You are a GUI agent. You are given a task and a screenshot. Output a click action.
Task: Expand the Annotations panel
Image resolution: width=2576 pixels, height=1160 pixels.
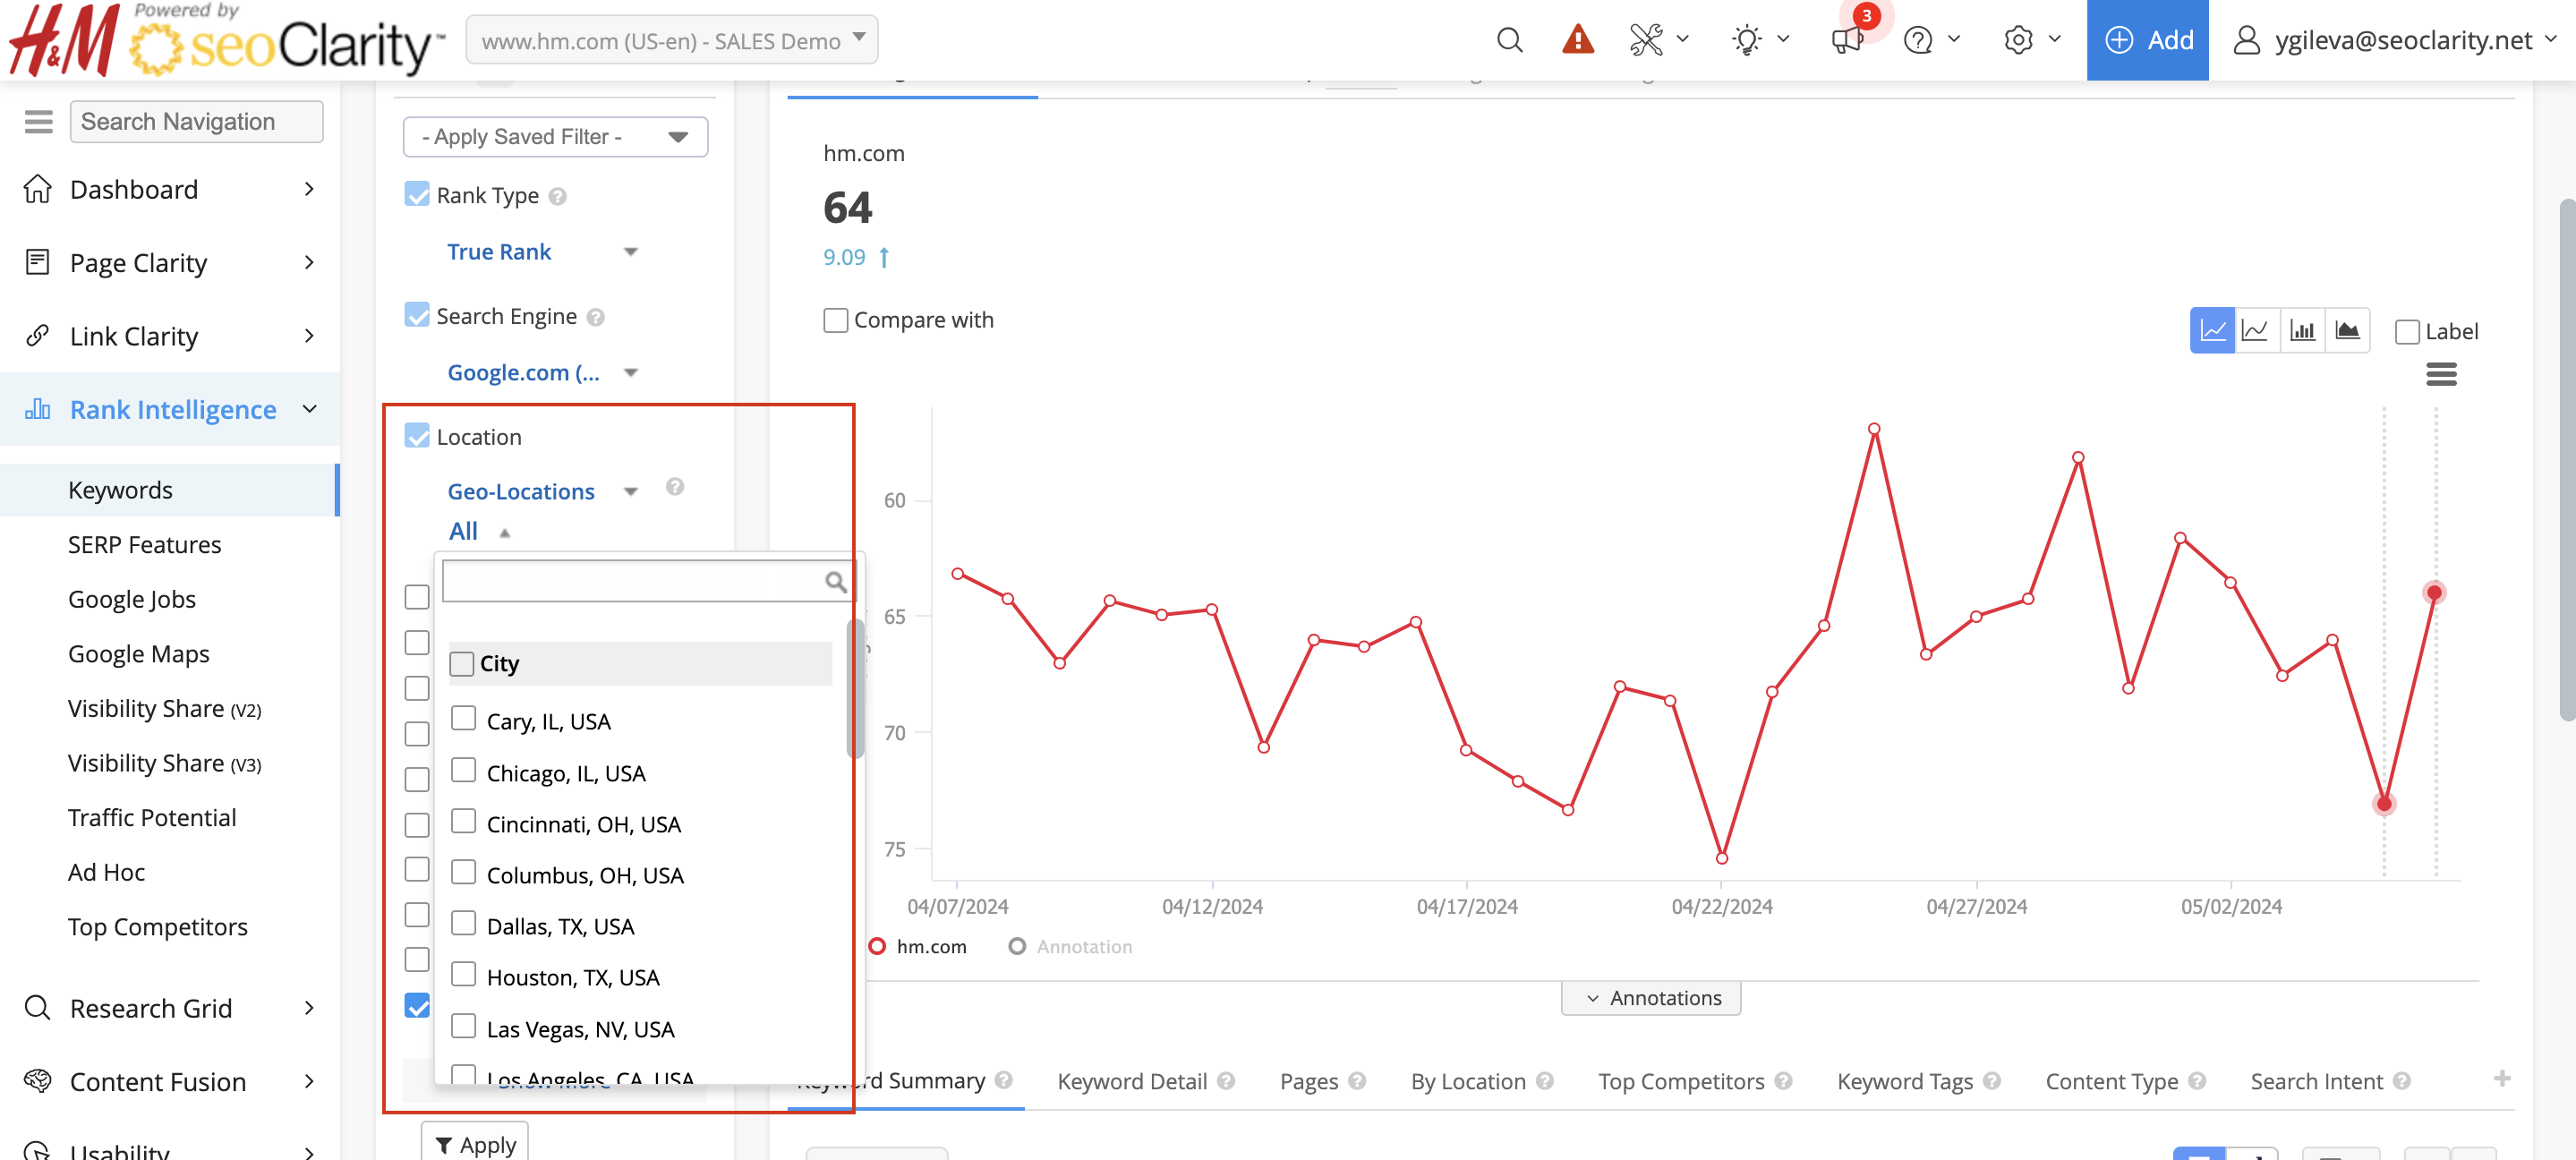tap(1651, 998)
